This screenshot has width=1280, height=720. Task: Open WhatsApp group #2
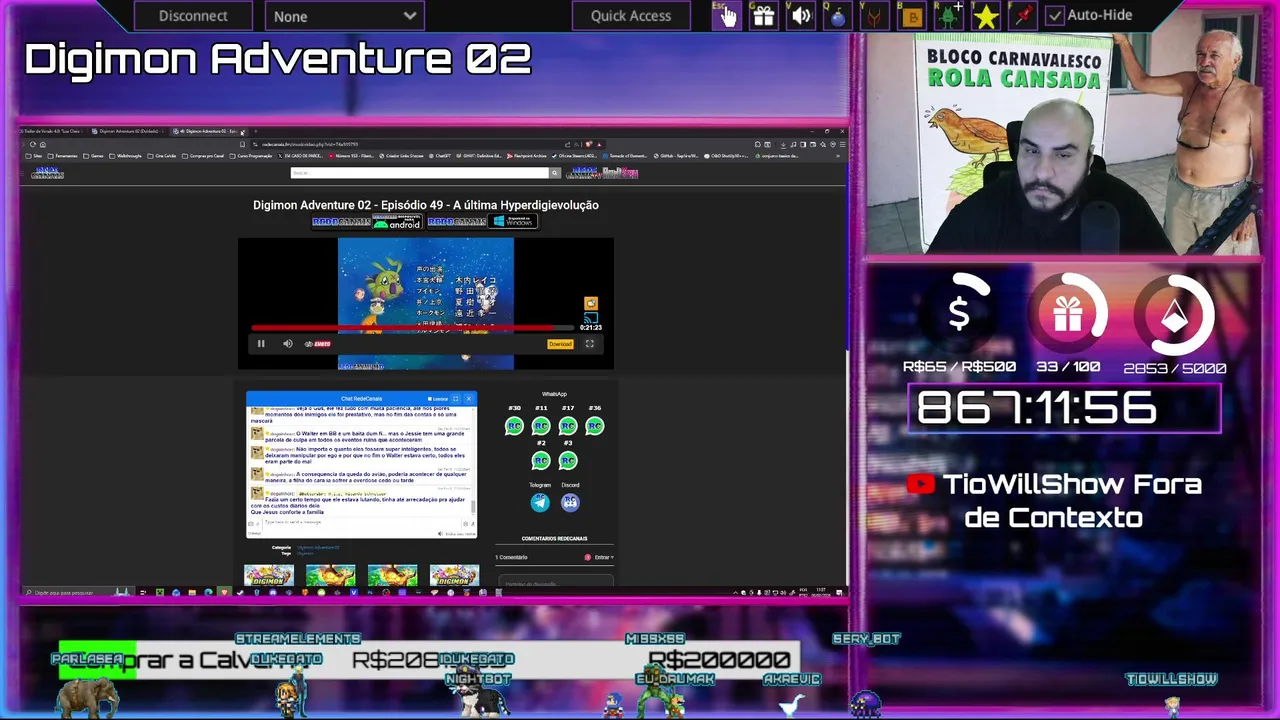pyautogui.click(x=541, y=460)
